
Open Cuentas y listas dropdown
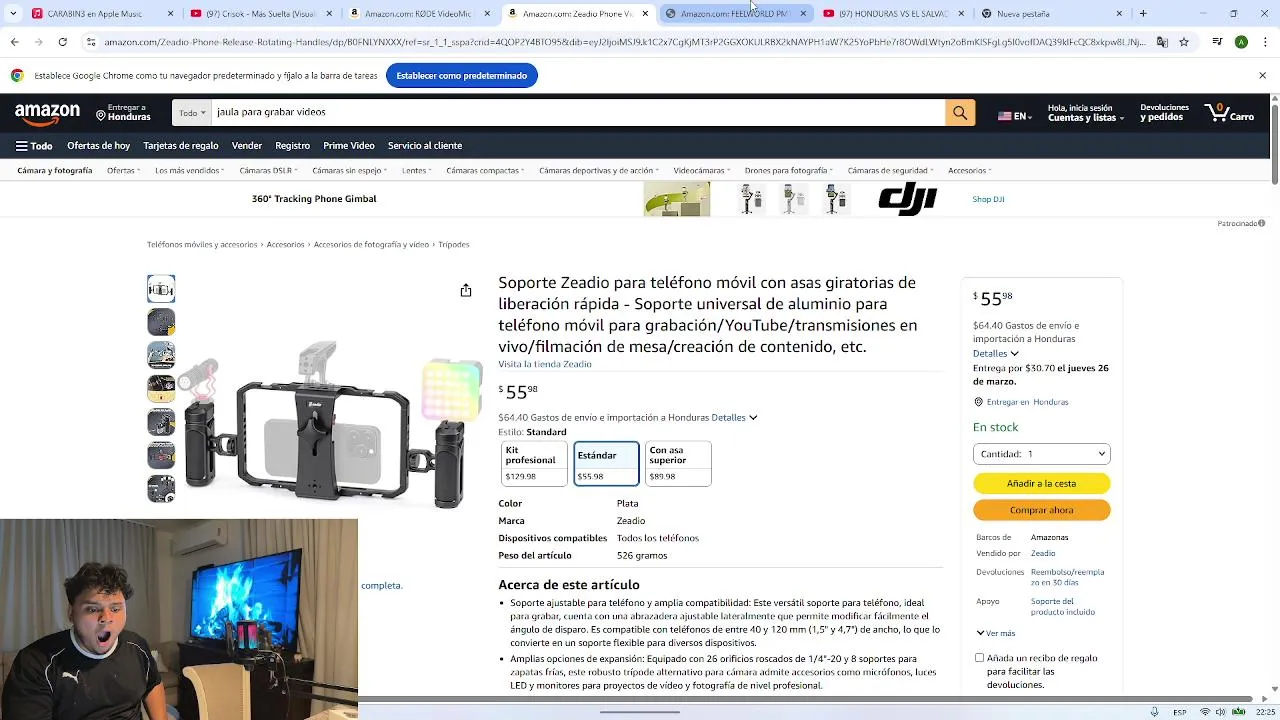(x=1085, y=113)
